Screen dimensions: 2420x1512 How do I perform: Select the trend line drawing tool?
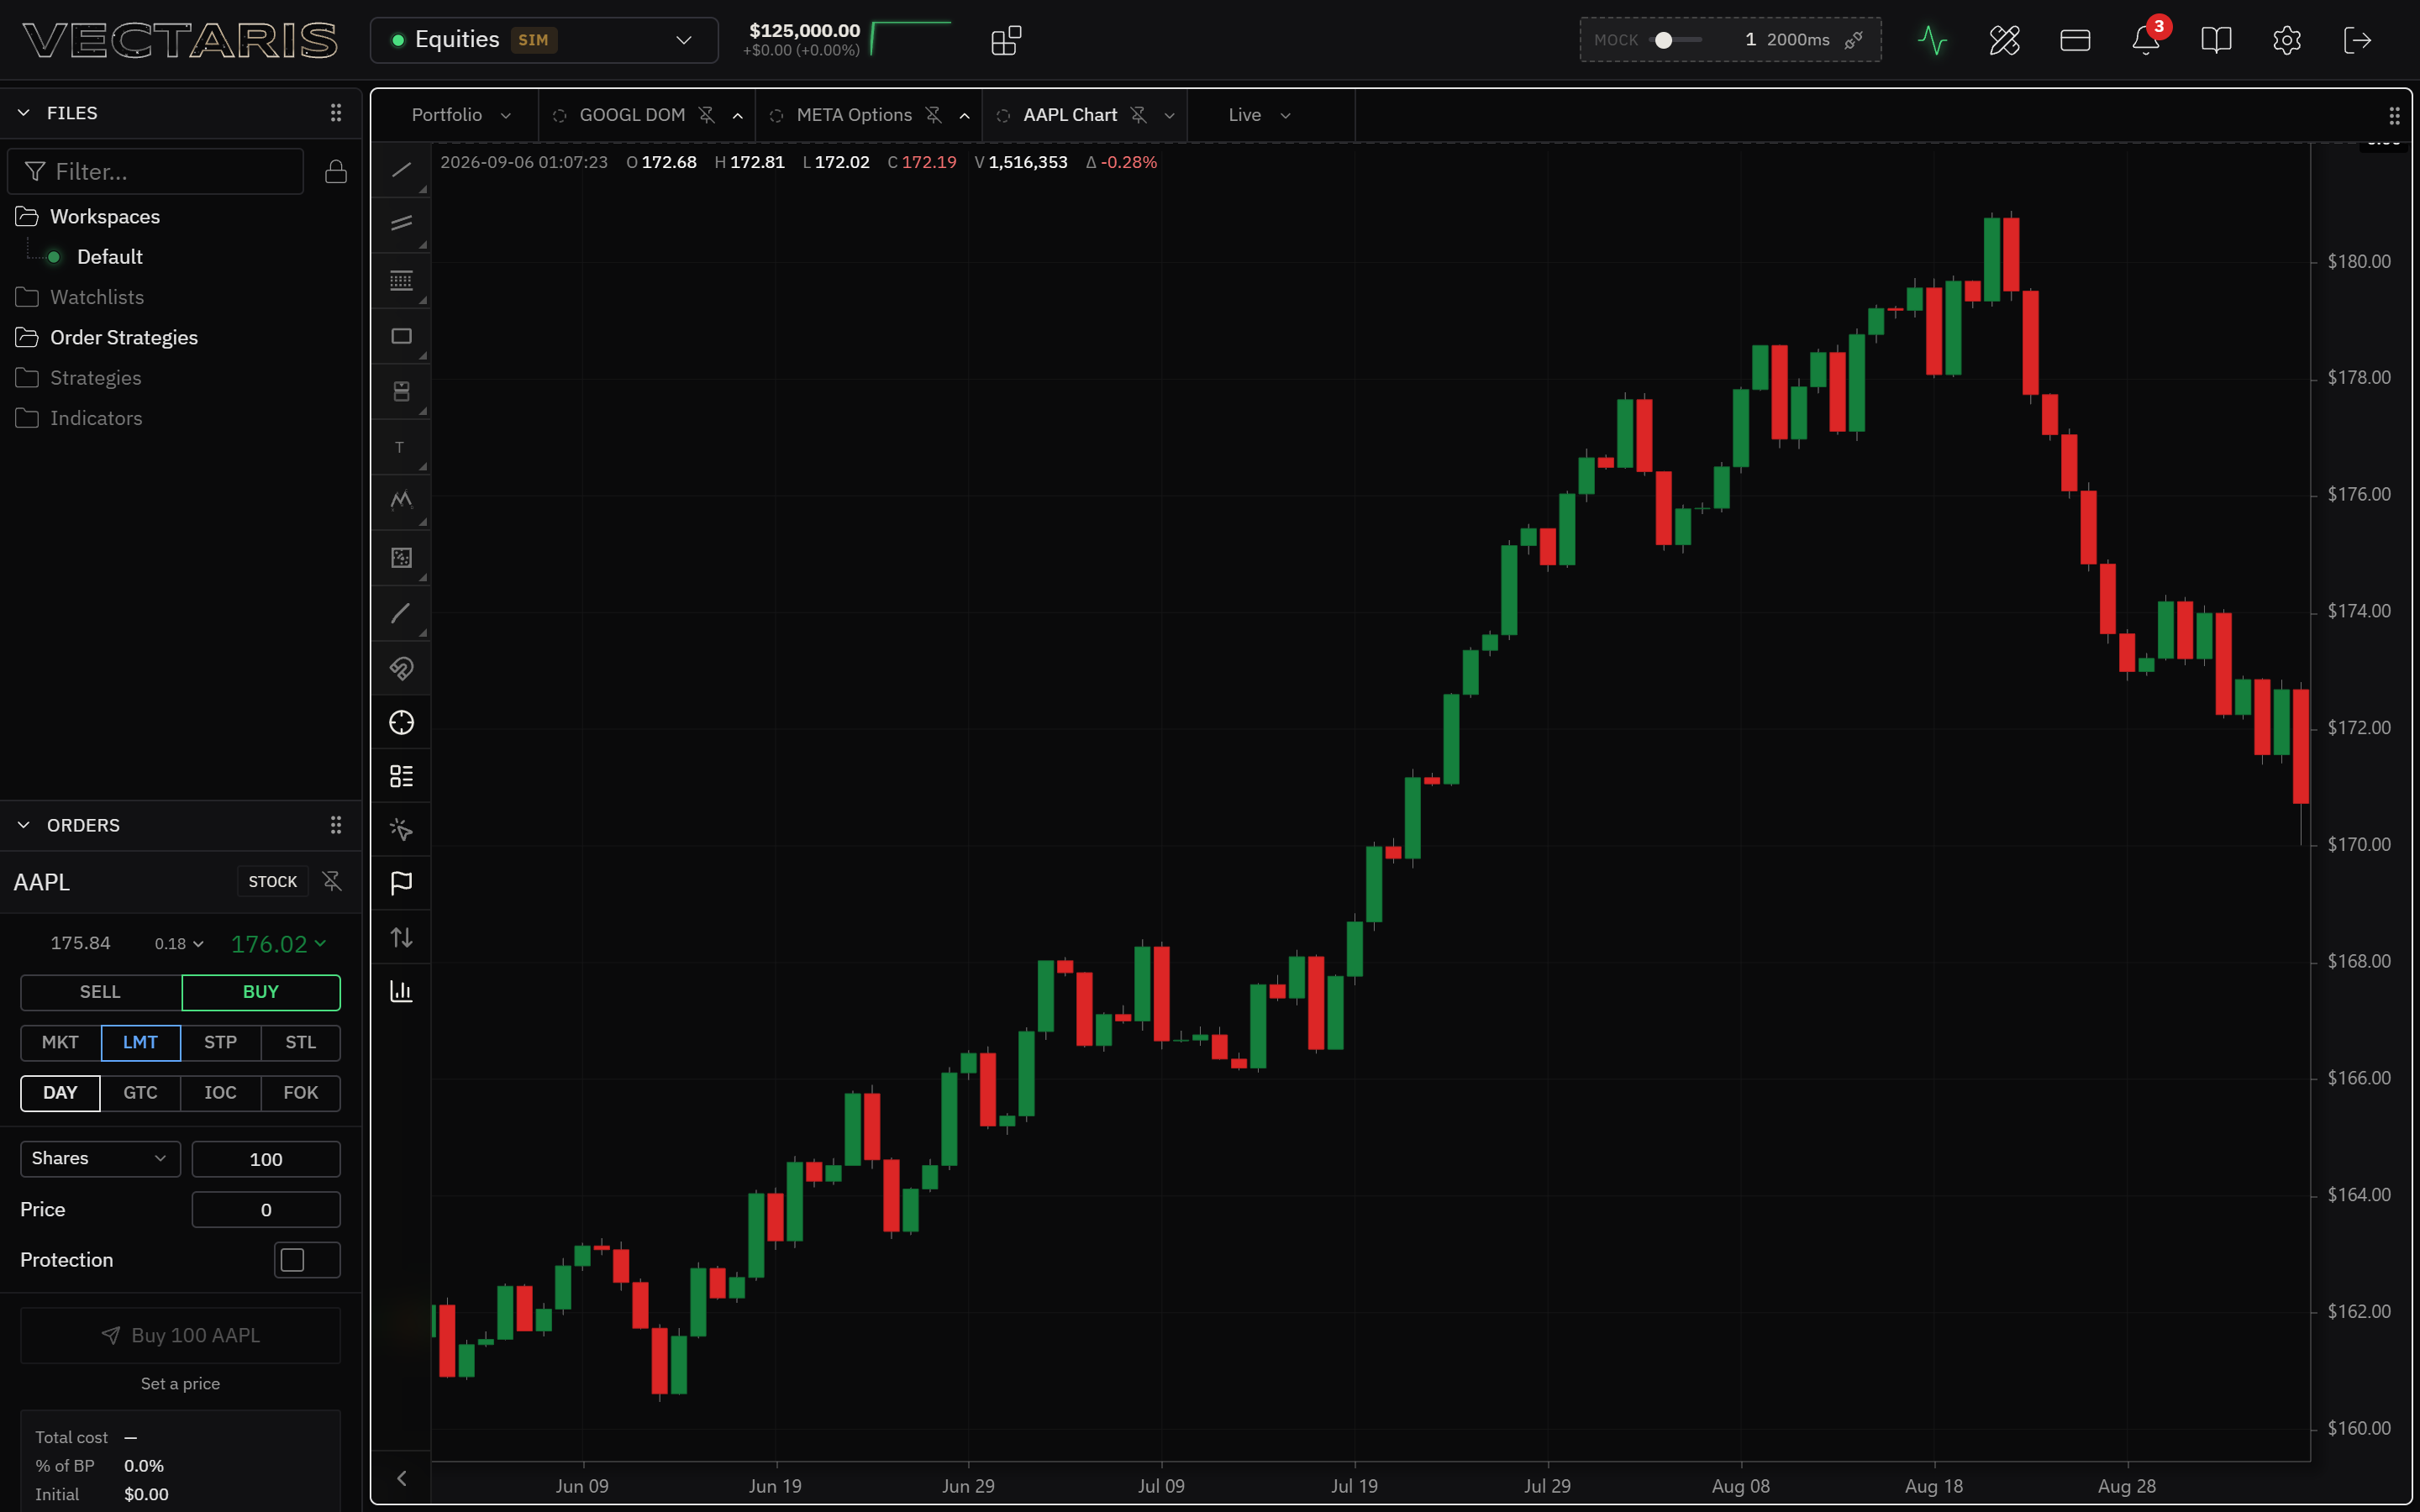pos(401,170)
